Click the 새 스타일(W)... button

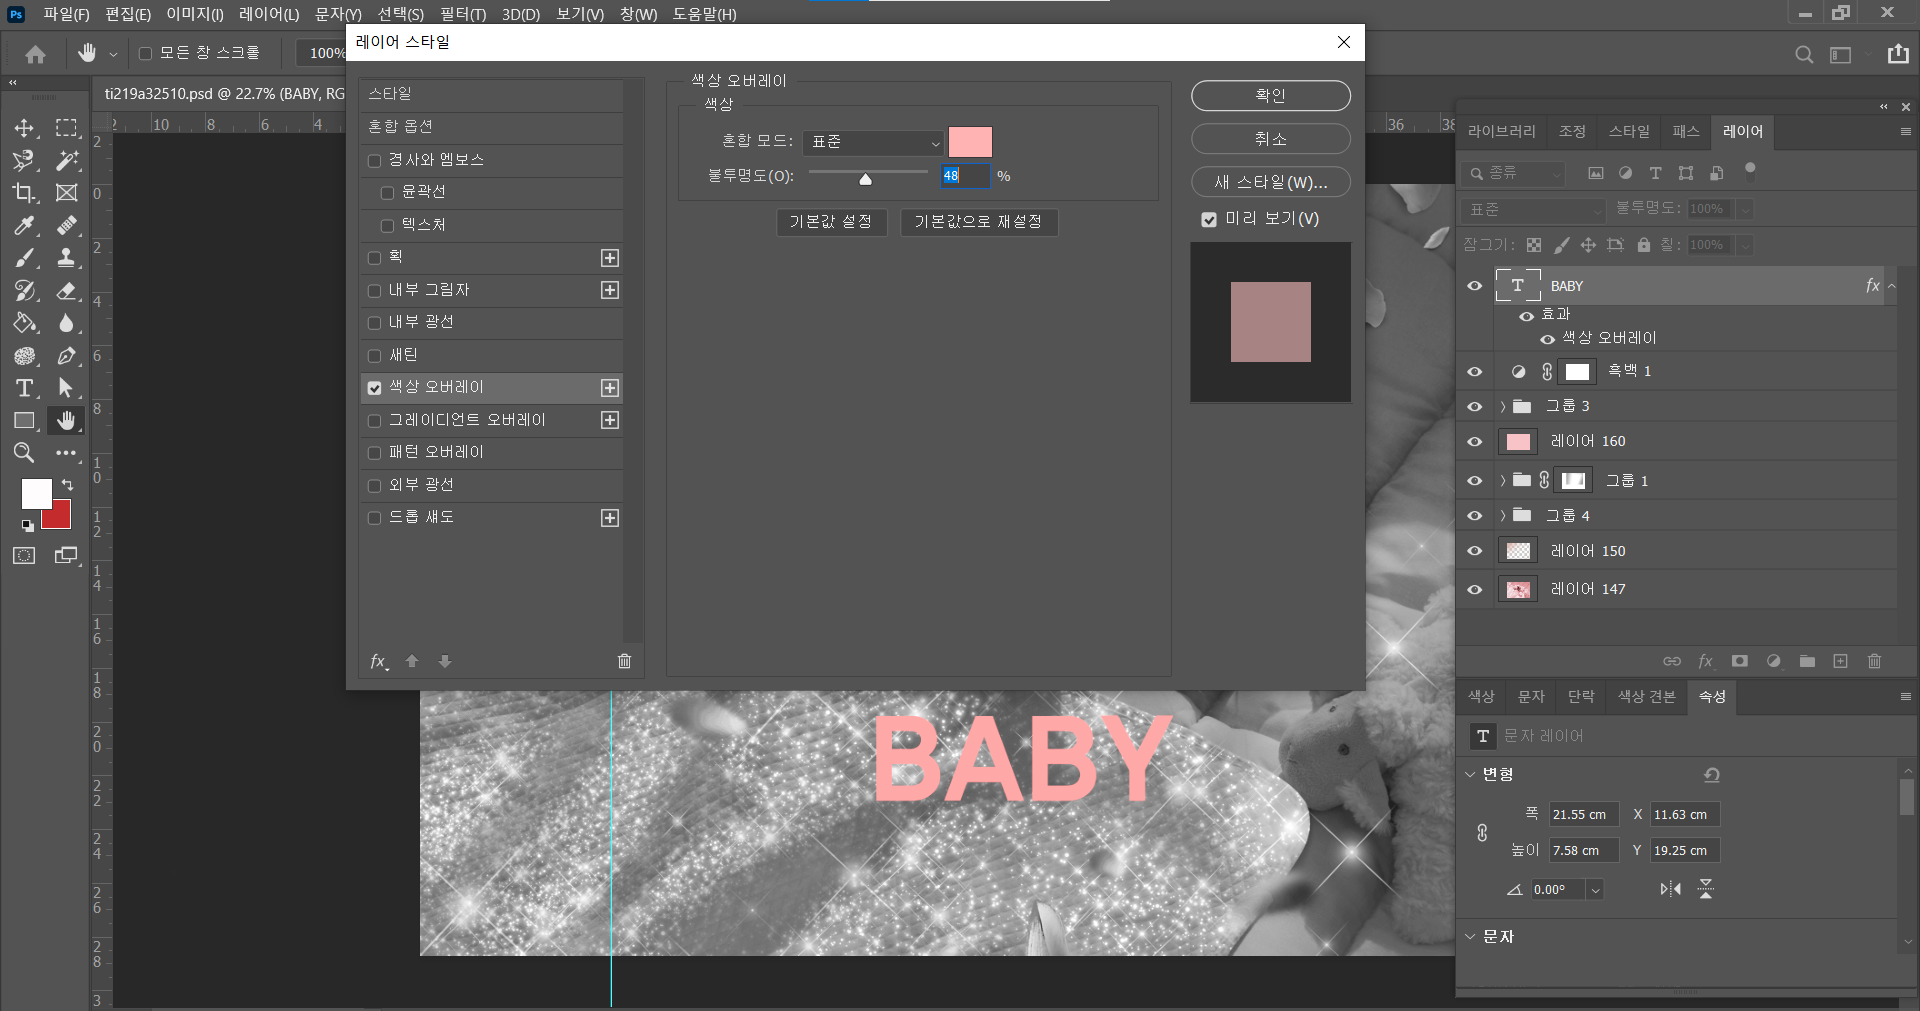[x=1270, y=182]
